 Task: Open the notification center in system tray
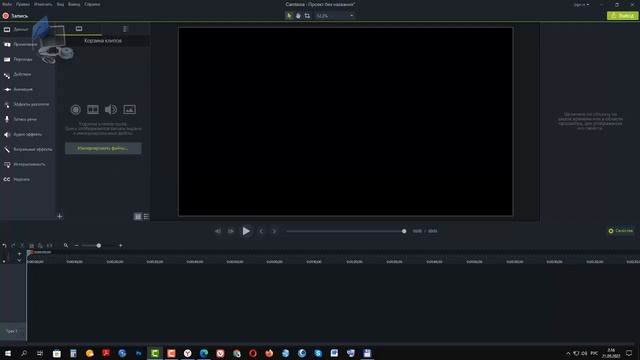(x=629, y=353)
